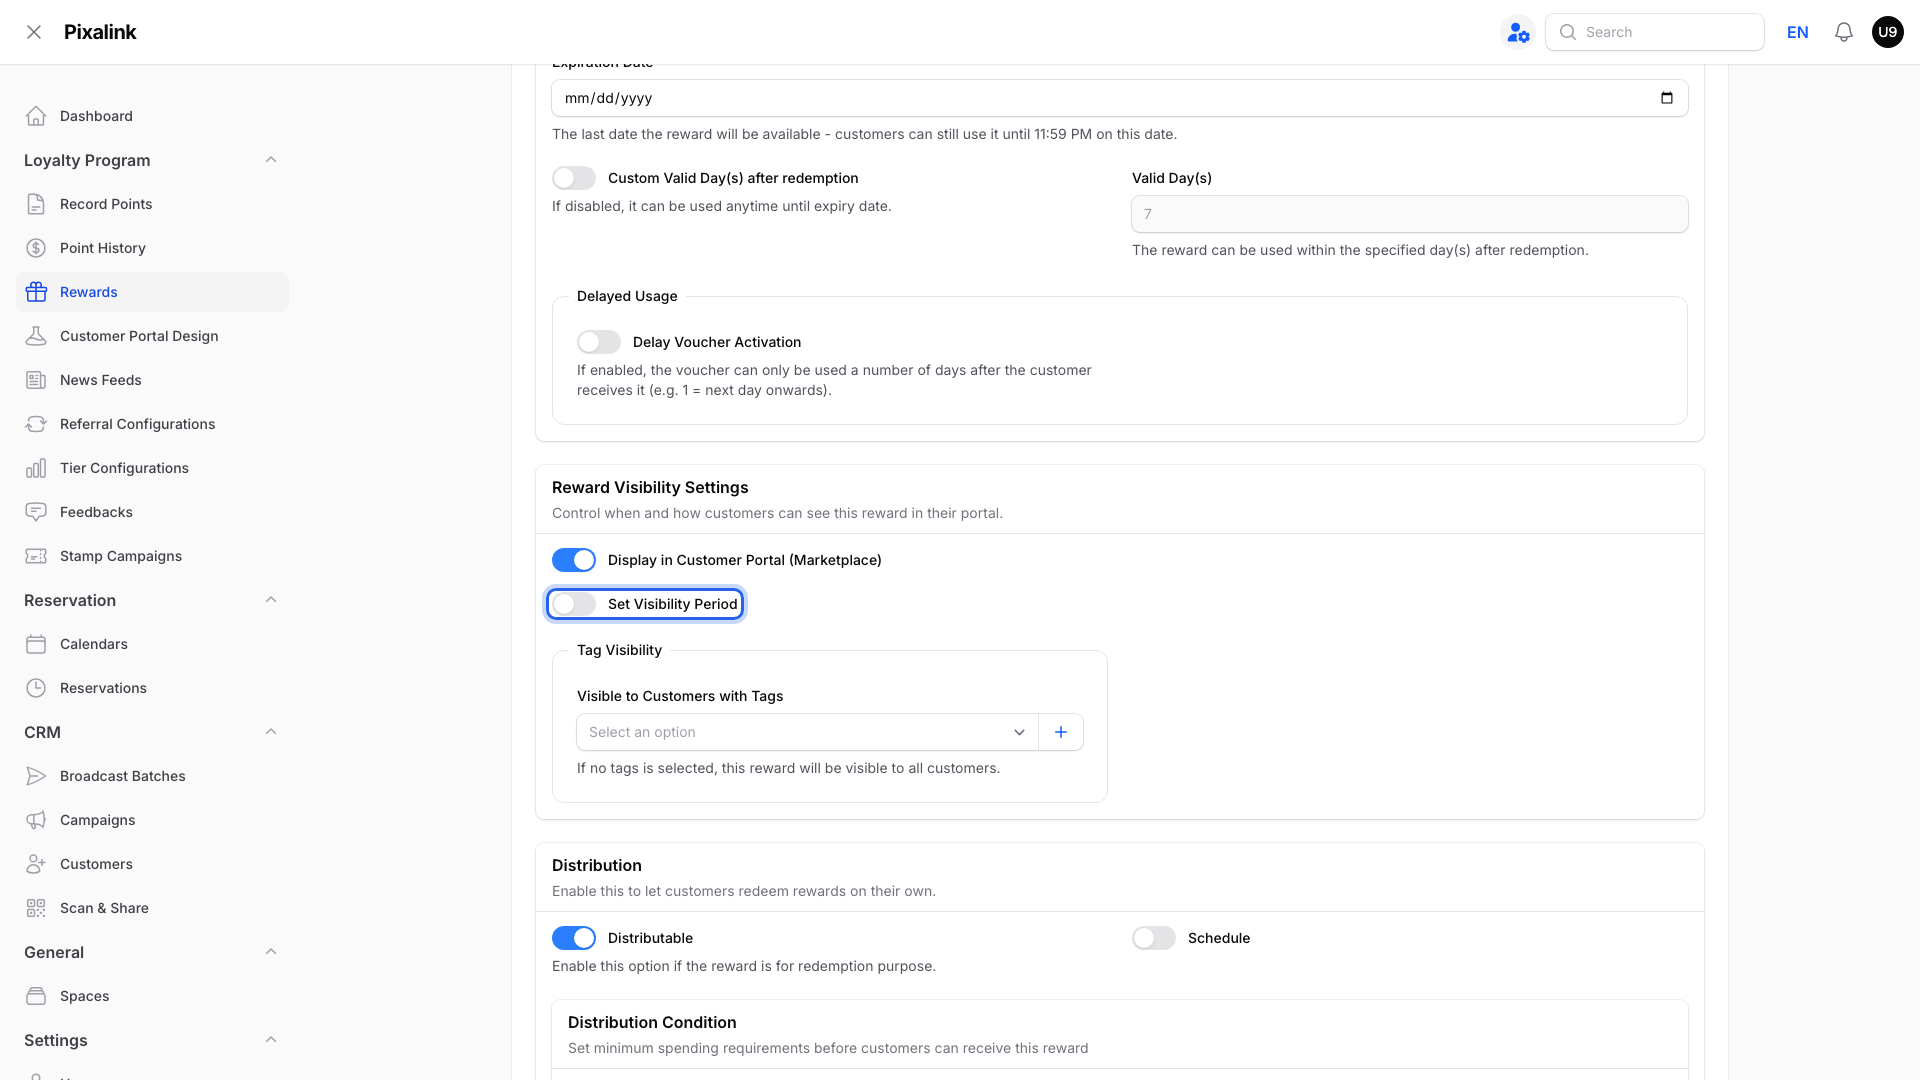
Task: Turn off the Distributable toggle
Action: pos(574,938)
